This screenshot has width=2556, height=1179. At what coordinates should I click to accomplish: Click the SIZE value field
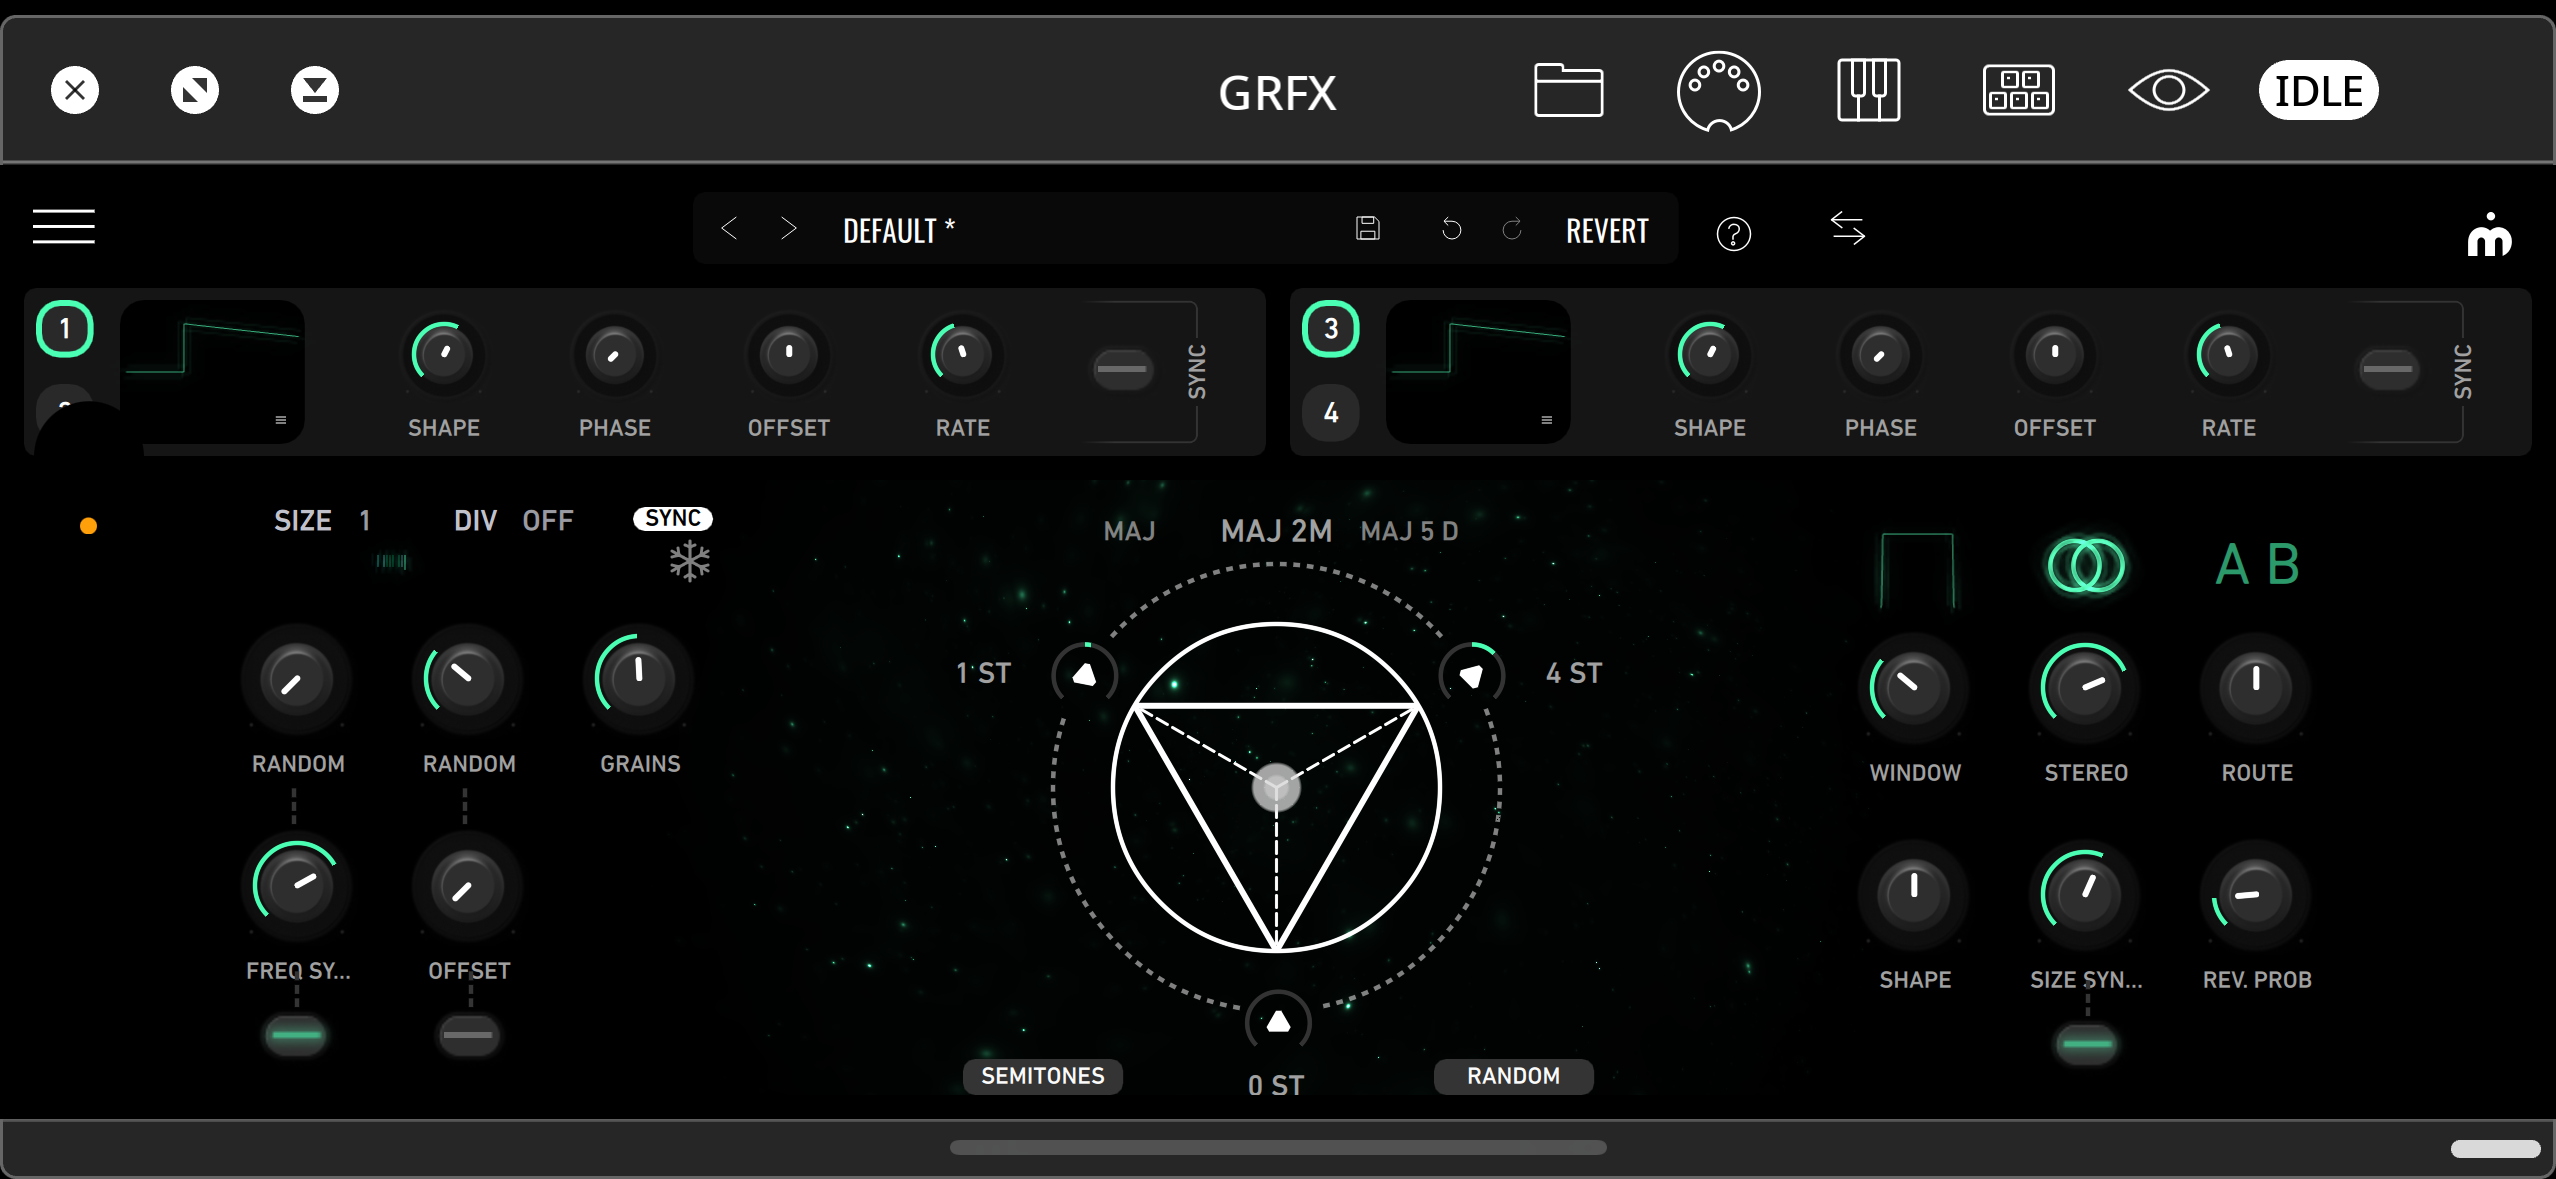click(365, 521)
